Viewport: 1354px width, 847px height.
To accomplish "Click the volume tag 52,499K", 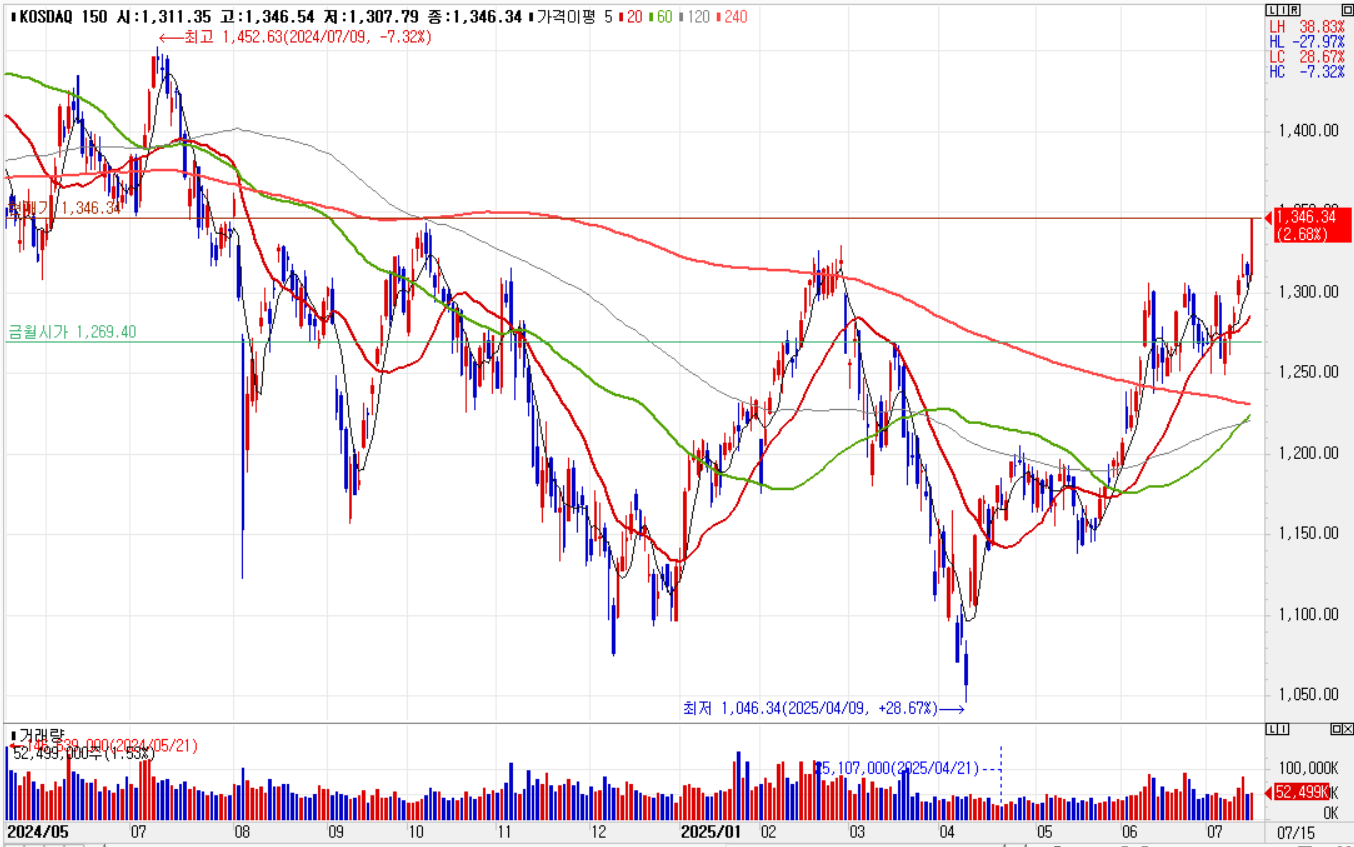I will coord(1306,793).
